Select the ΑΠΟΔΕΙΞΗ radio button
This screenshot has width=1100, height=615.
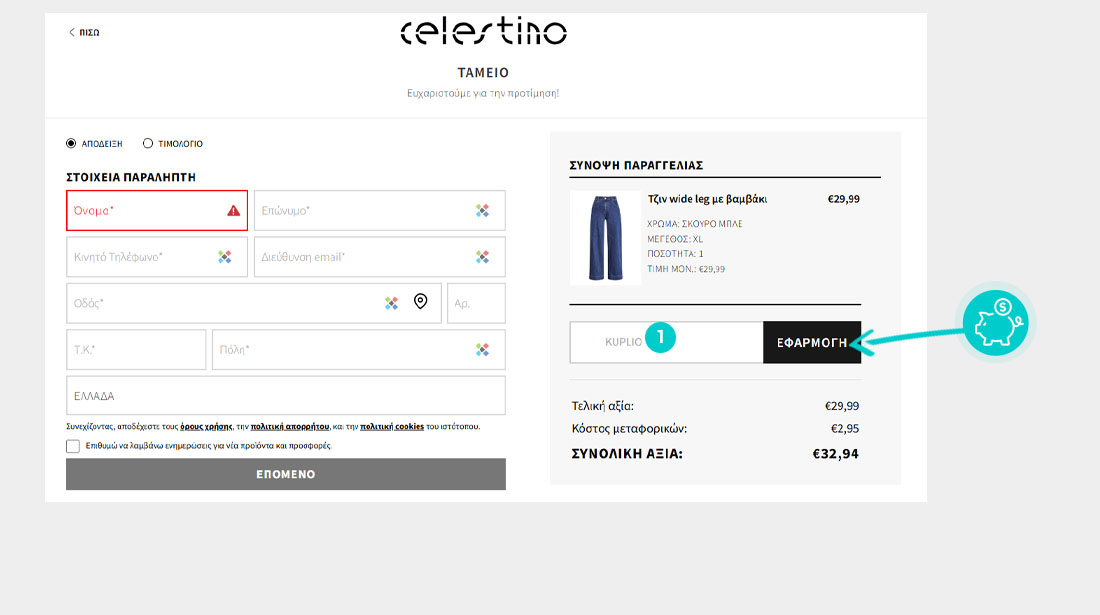pyautogui.click(x=71, y=143)
